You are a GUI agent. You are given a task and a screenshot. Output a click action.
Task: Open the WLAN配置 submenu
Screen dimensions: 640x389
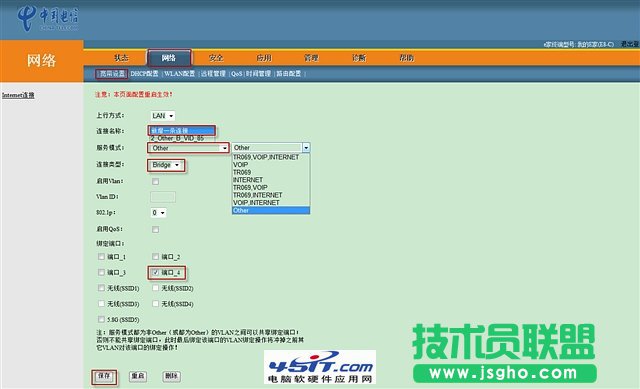point(180,73)
